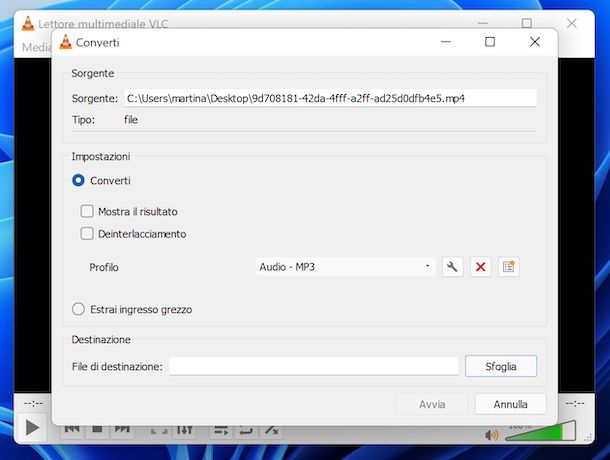The width and height of the screenshot is (610, 460).
Task: Click the VLC window resize grip
Action: click(x=588, y=438)
